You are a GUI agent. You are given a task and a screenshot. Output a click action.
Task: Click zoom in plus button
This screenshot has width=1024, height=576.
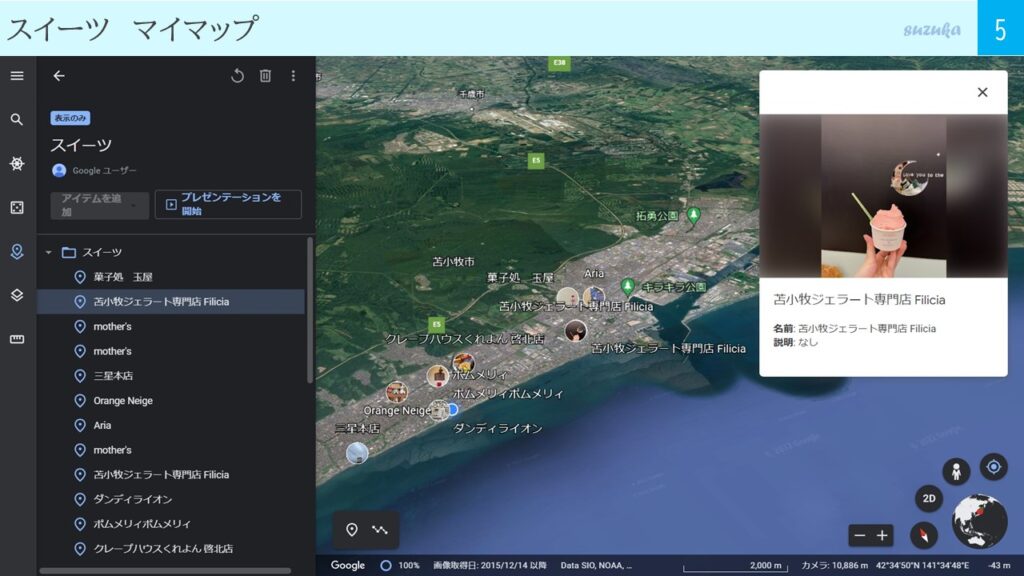point(882,536)
